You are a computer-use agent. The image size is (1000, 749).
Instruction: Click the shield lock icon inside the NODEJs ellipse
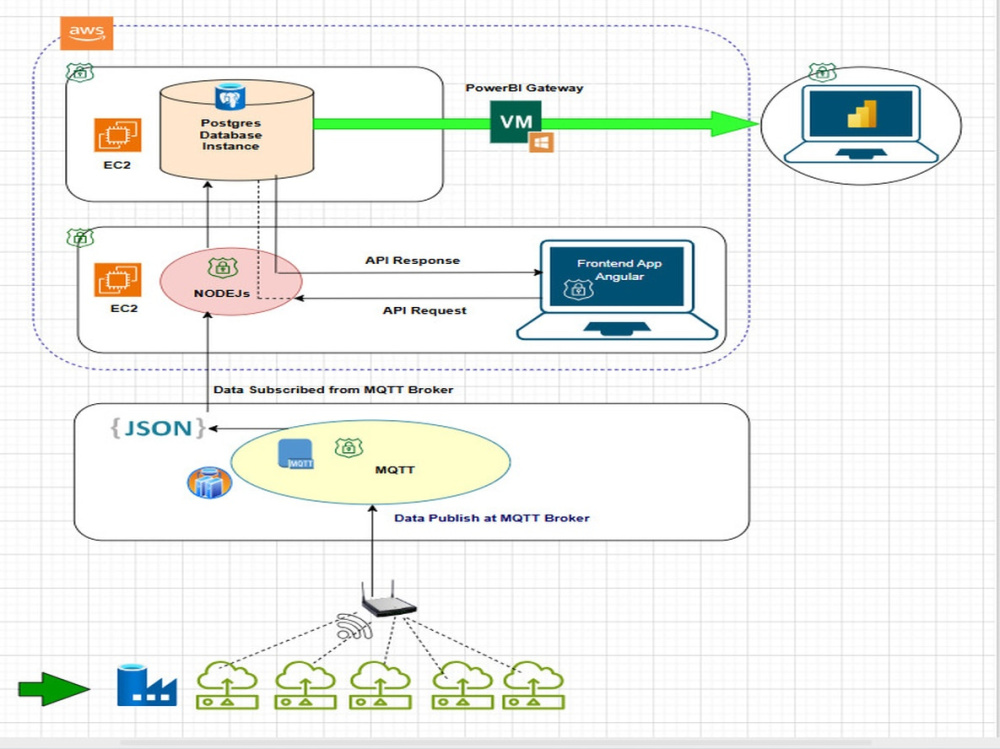click(223, 267)
